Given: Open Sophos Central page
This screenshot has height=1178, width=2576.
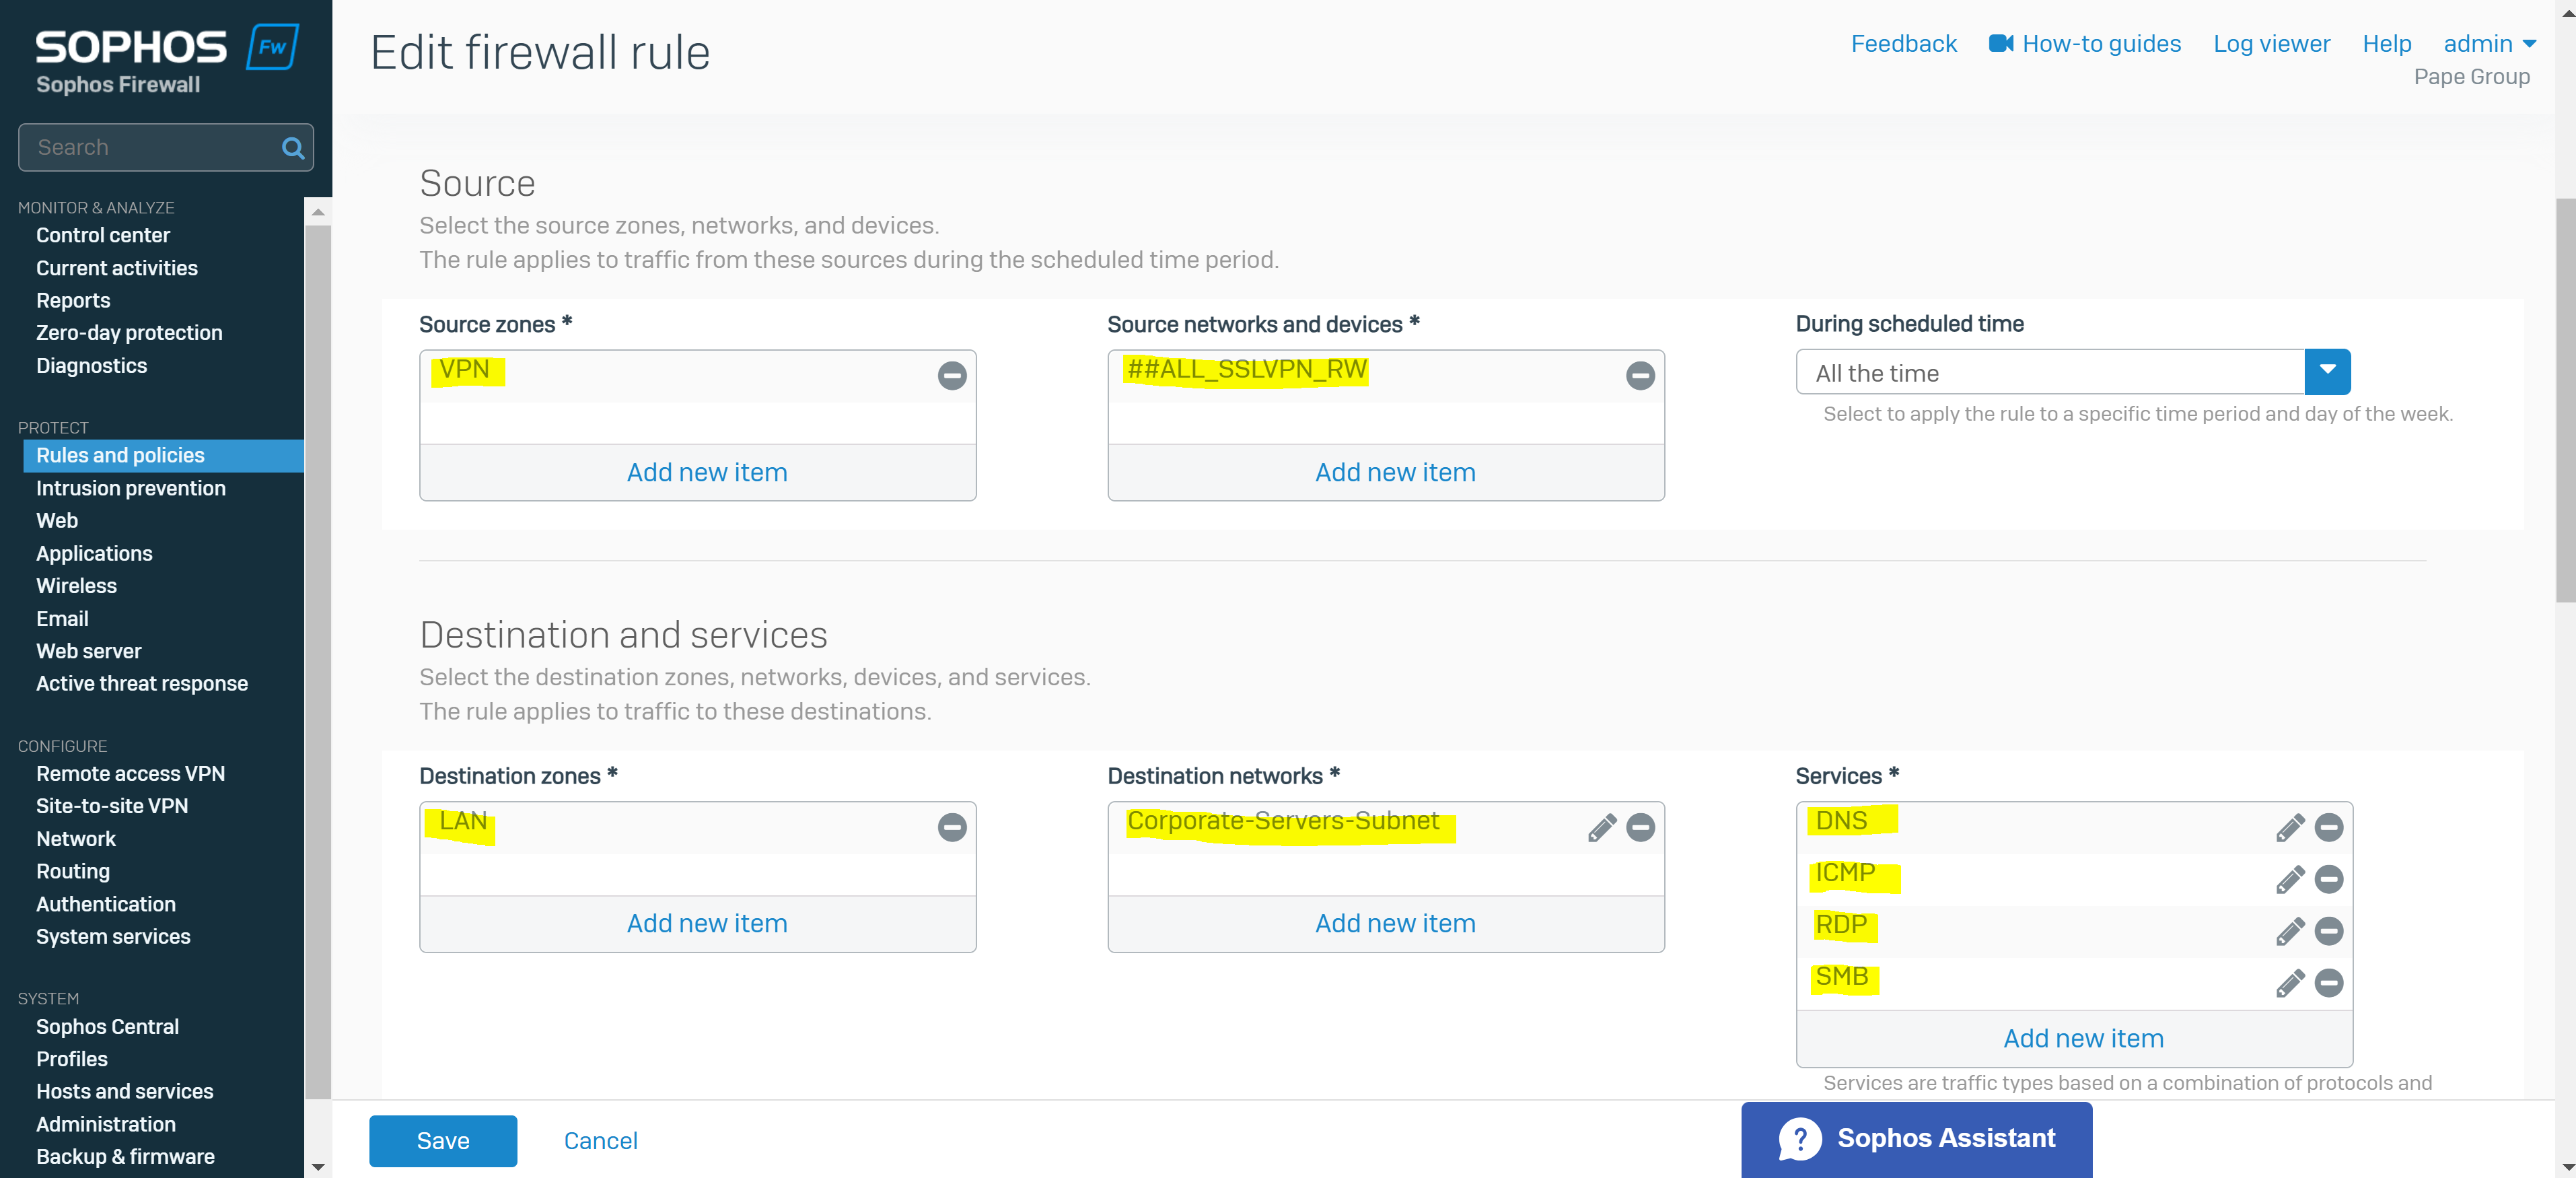Looking at the screenshot, I should [107, 1026].
